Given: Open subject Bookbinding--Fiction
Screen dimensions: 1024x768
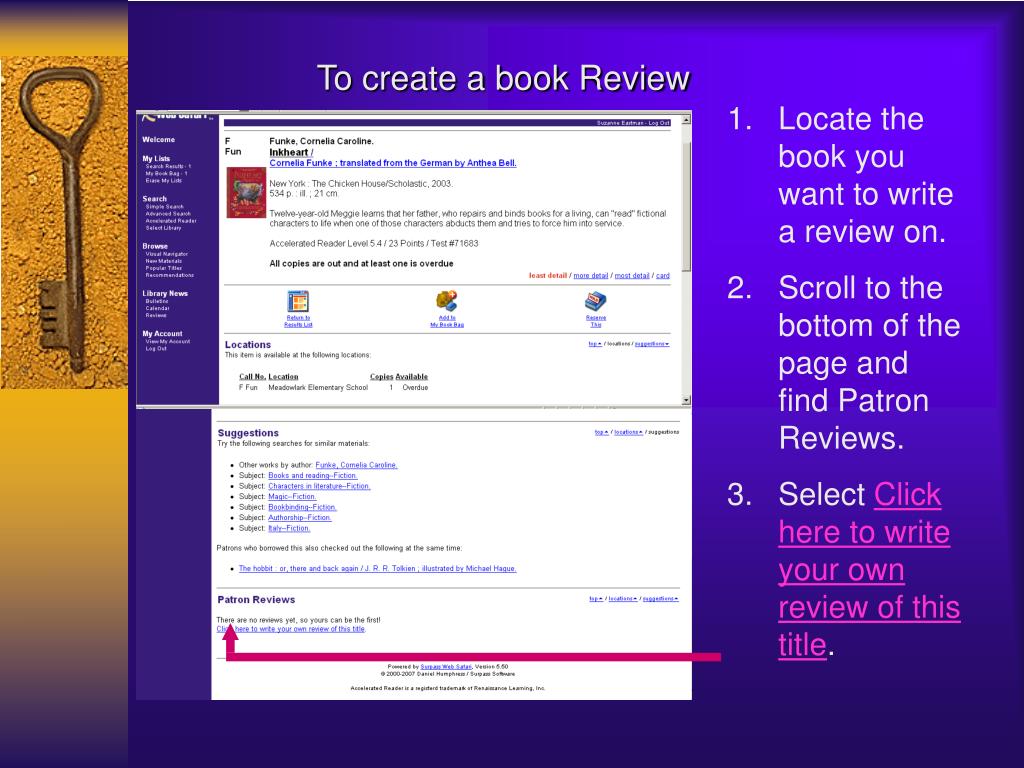Looking at the screenshot, I should coord(302,507).
